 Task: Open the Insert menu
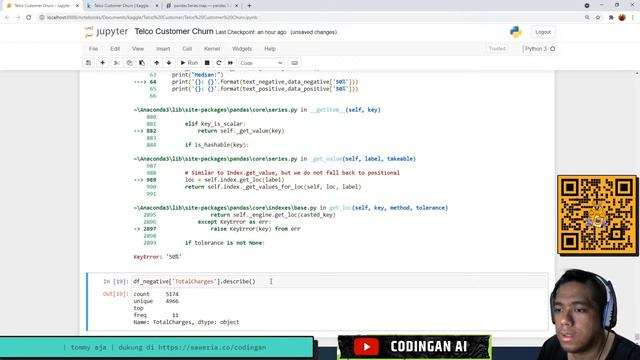pyautogui.click(x=163, y=49)
